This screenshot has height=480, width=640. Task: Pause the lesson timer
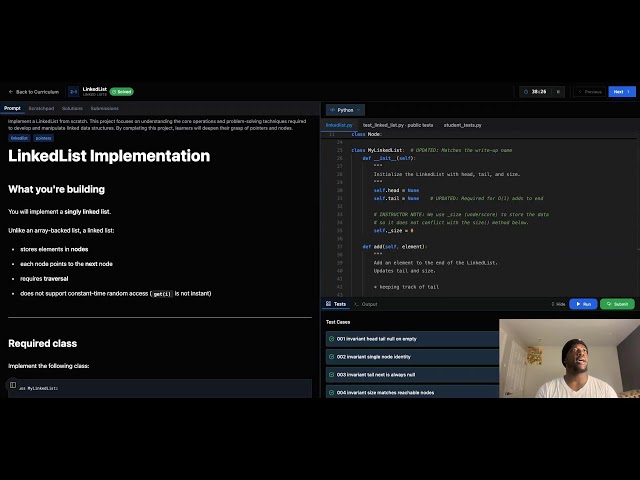(558, 92)
